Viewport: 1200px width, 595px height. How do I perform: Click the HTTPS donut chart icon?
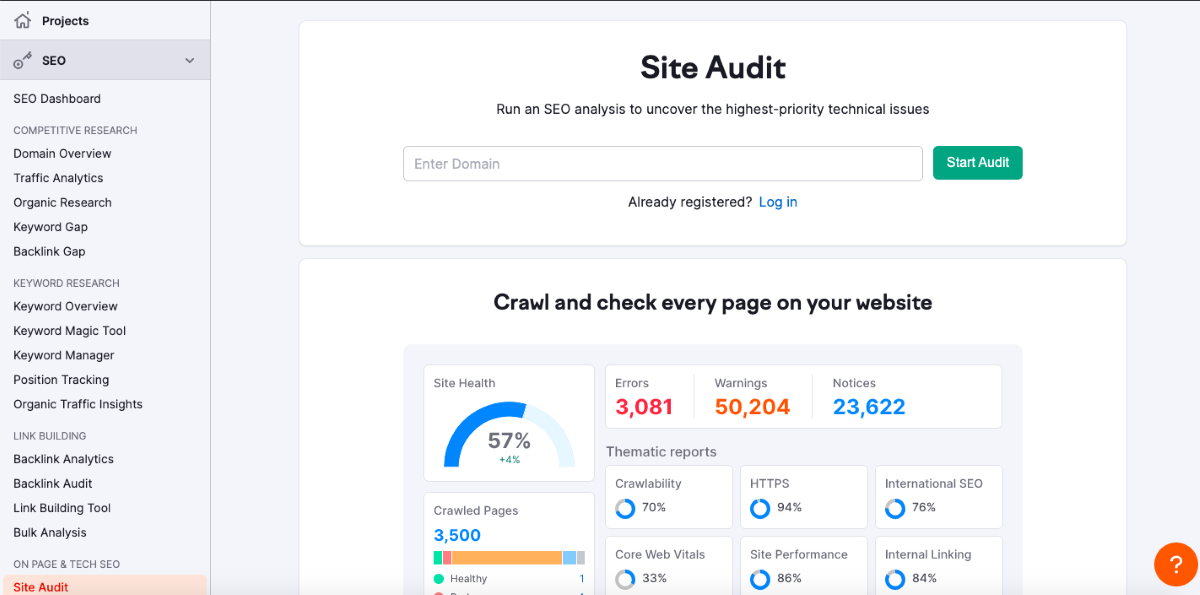click(760, 508)
